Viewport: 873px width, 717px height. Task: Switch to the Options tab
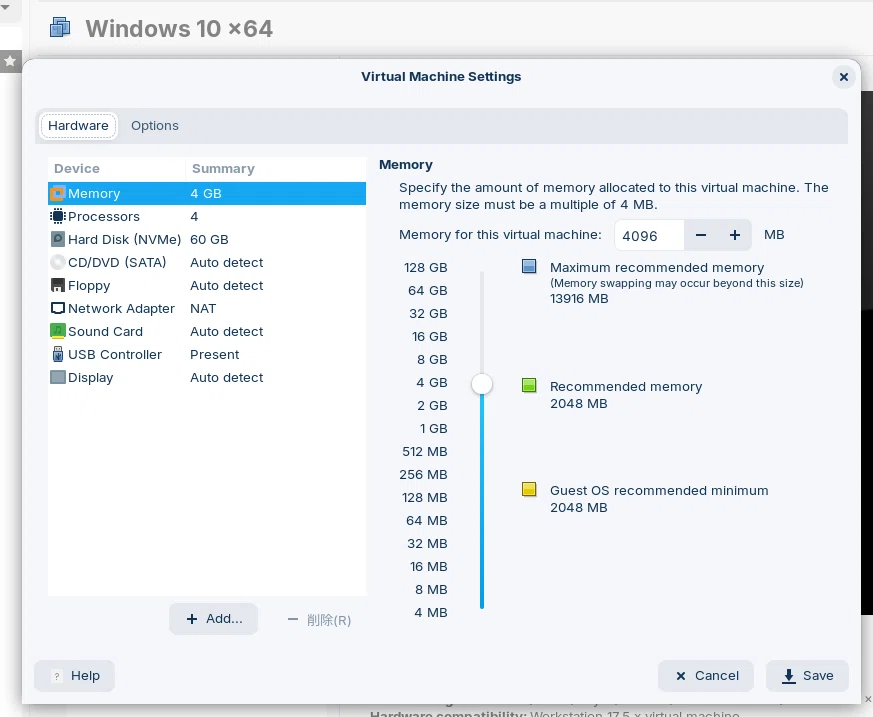click(155, 126)
